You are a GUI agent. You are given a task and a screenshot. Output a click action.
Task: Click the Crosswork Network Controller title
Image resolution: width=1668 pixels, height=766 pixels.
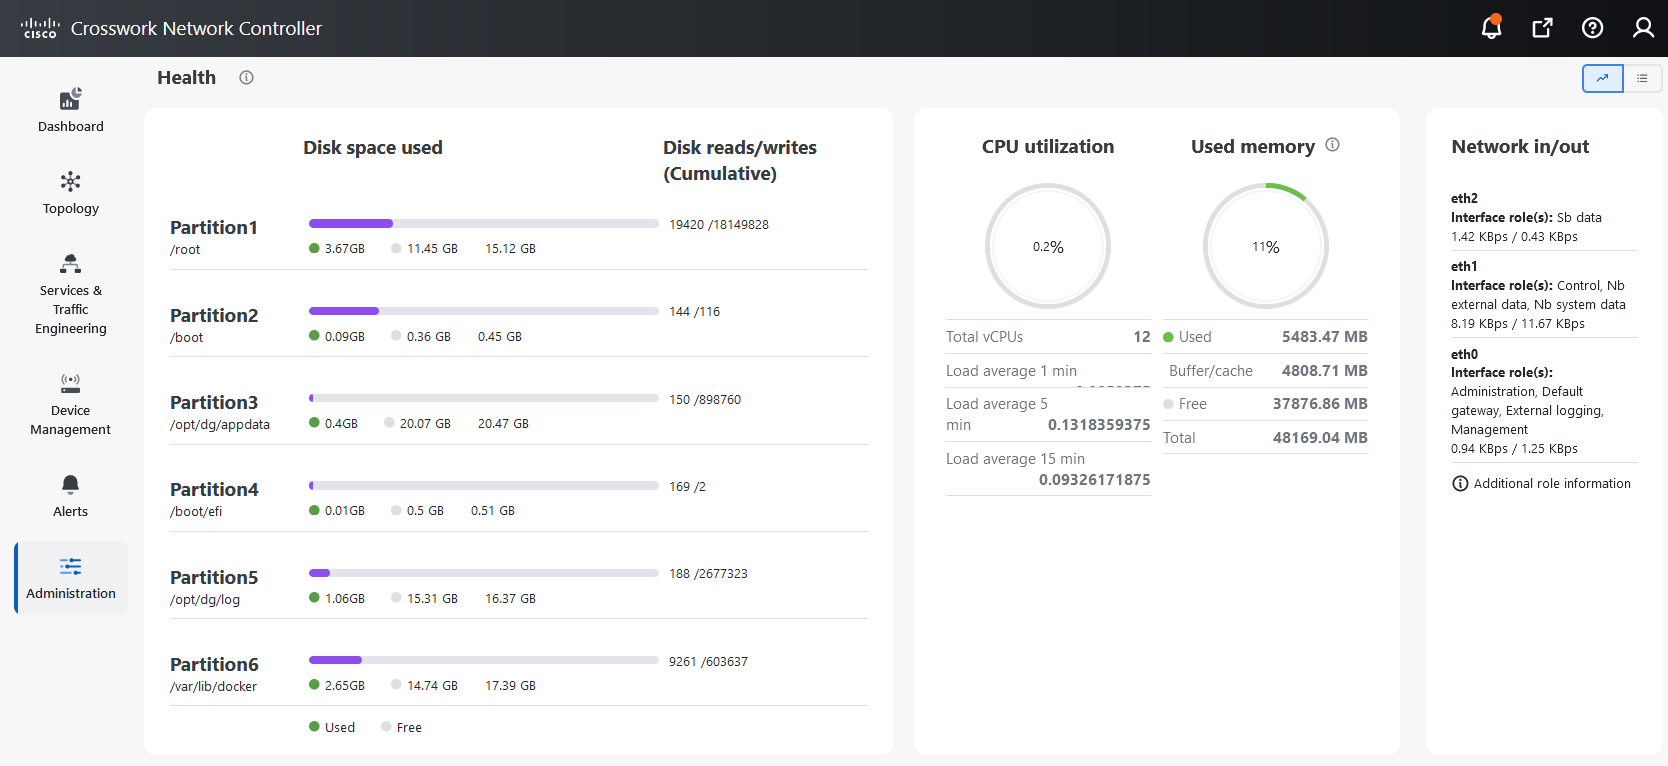(196, 29)
